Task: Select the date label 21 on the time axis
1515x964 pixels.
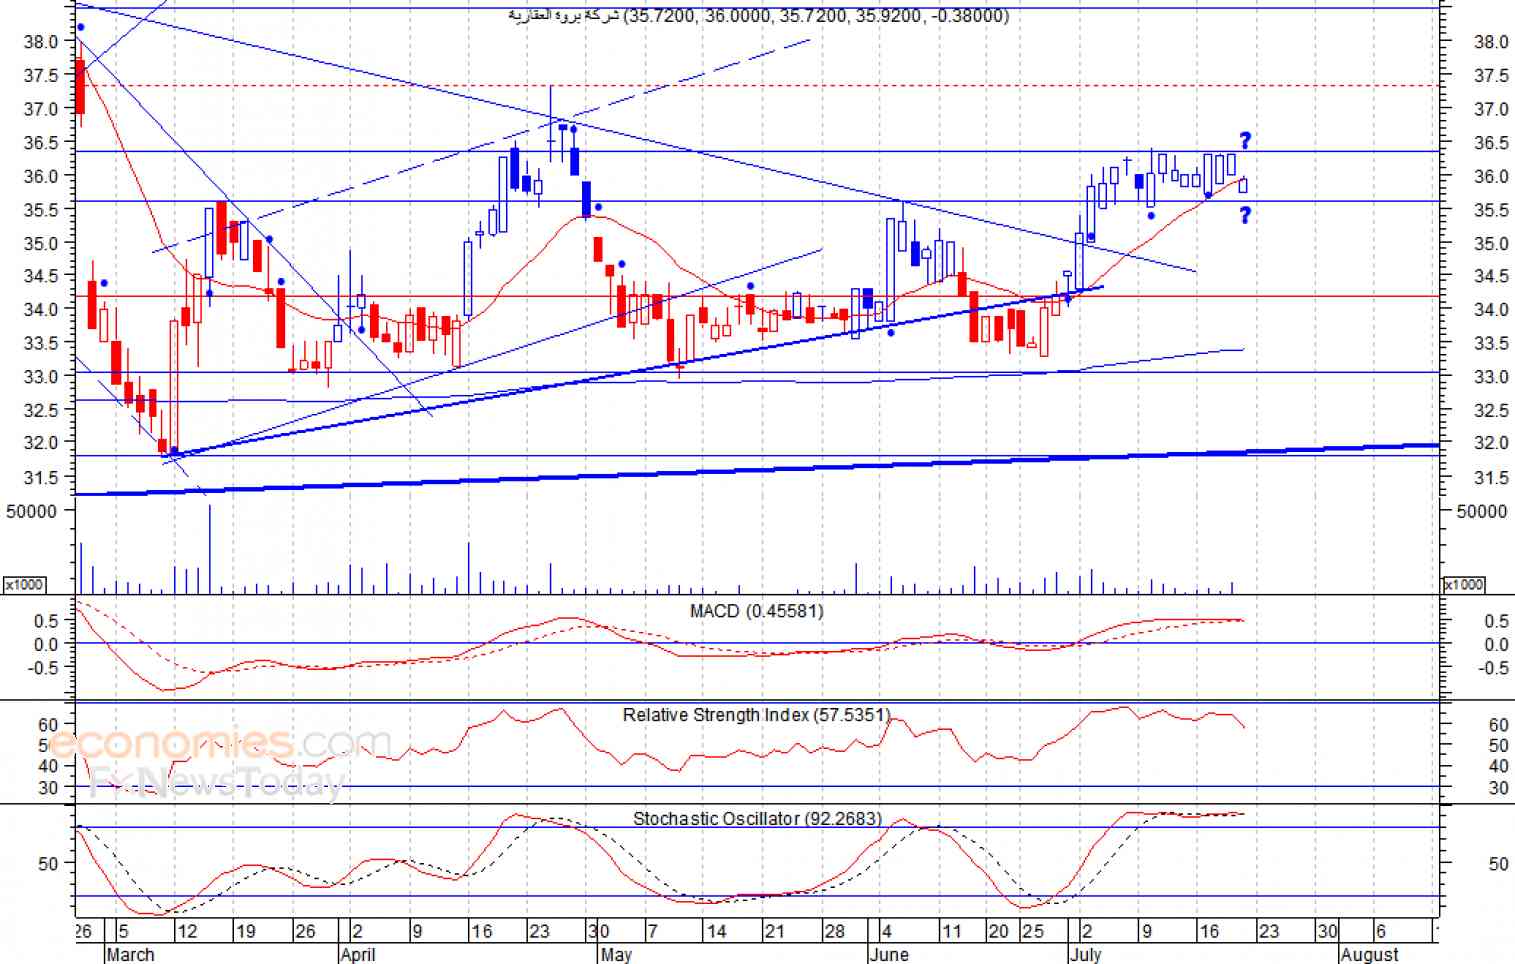Action: (x=774, y=931)
